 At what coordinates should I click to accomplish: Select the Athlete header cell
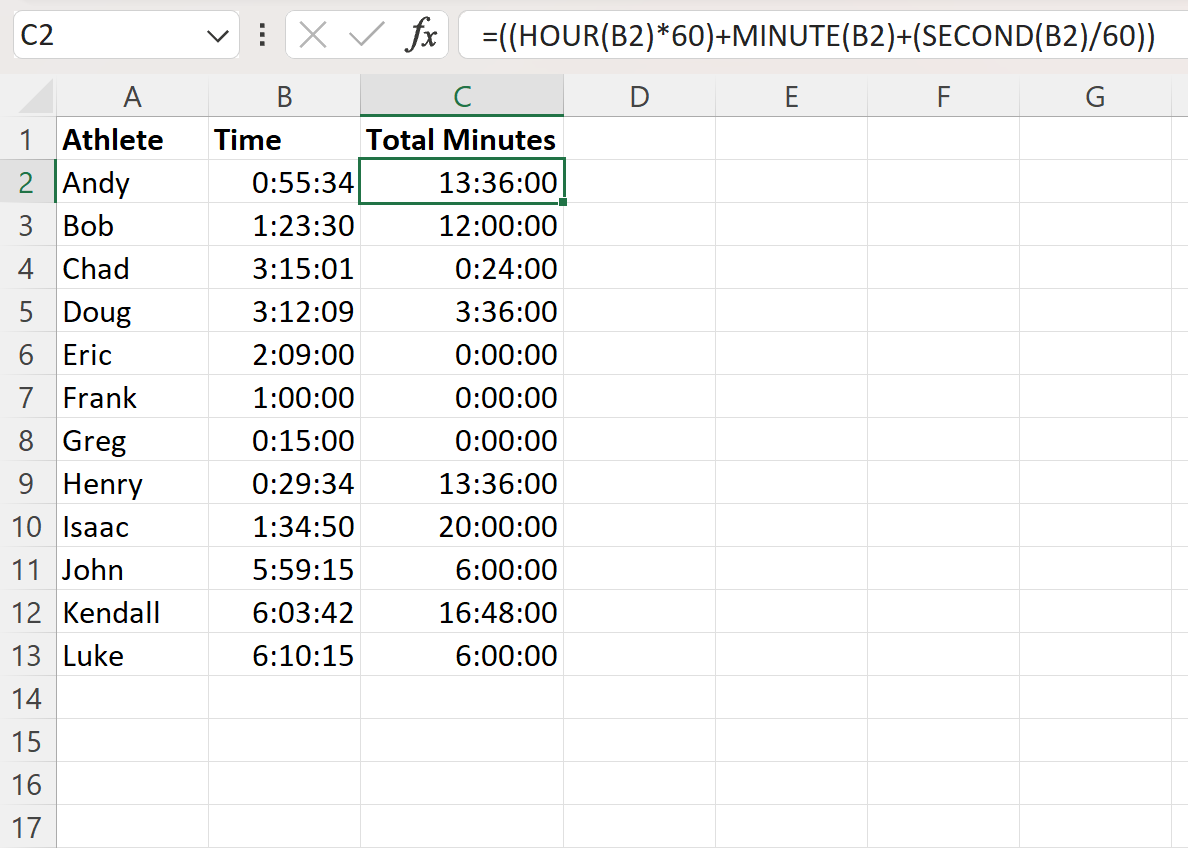coord(133,139)
